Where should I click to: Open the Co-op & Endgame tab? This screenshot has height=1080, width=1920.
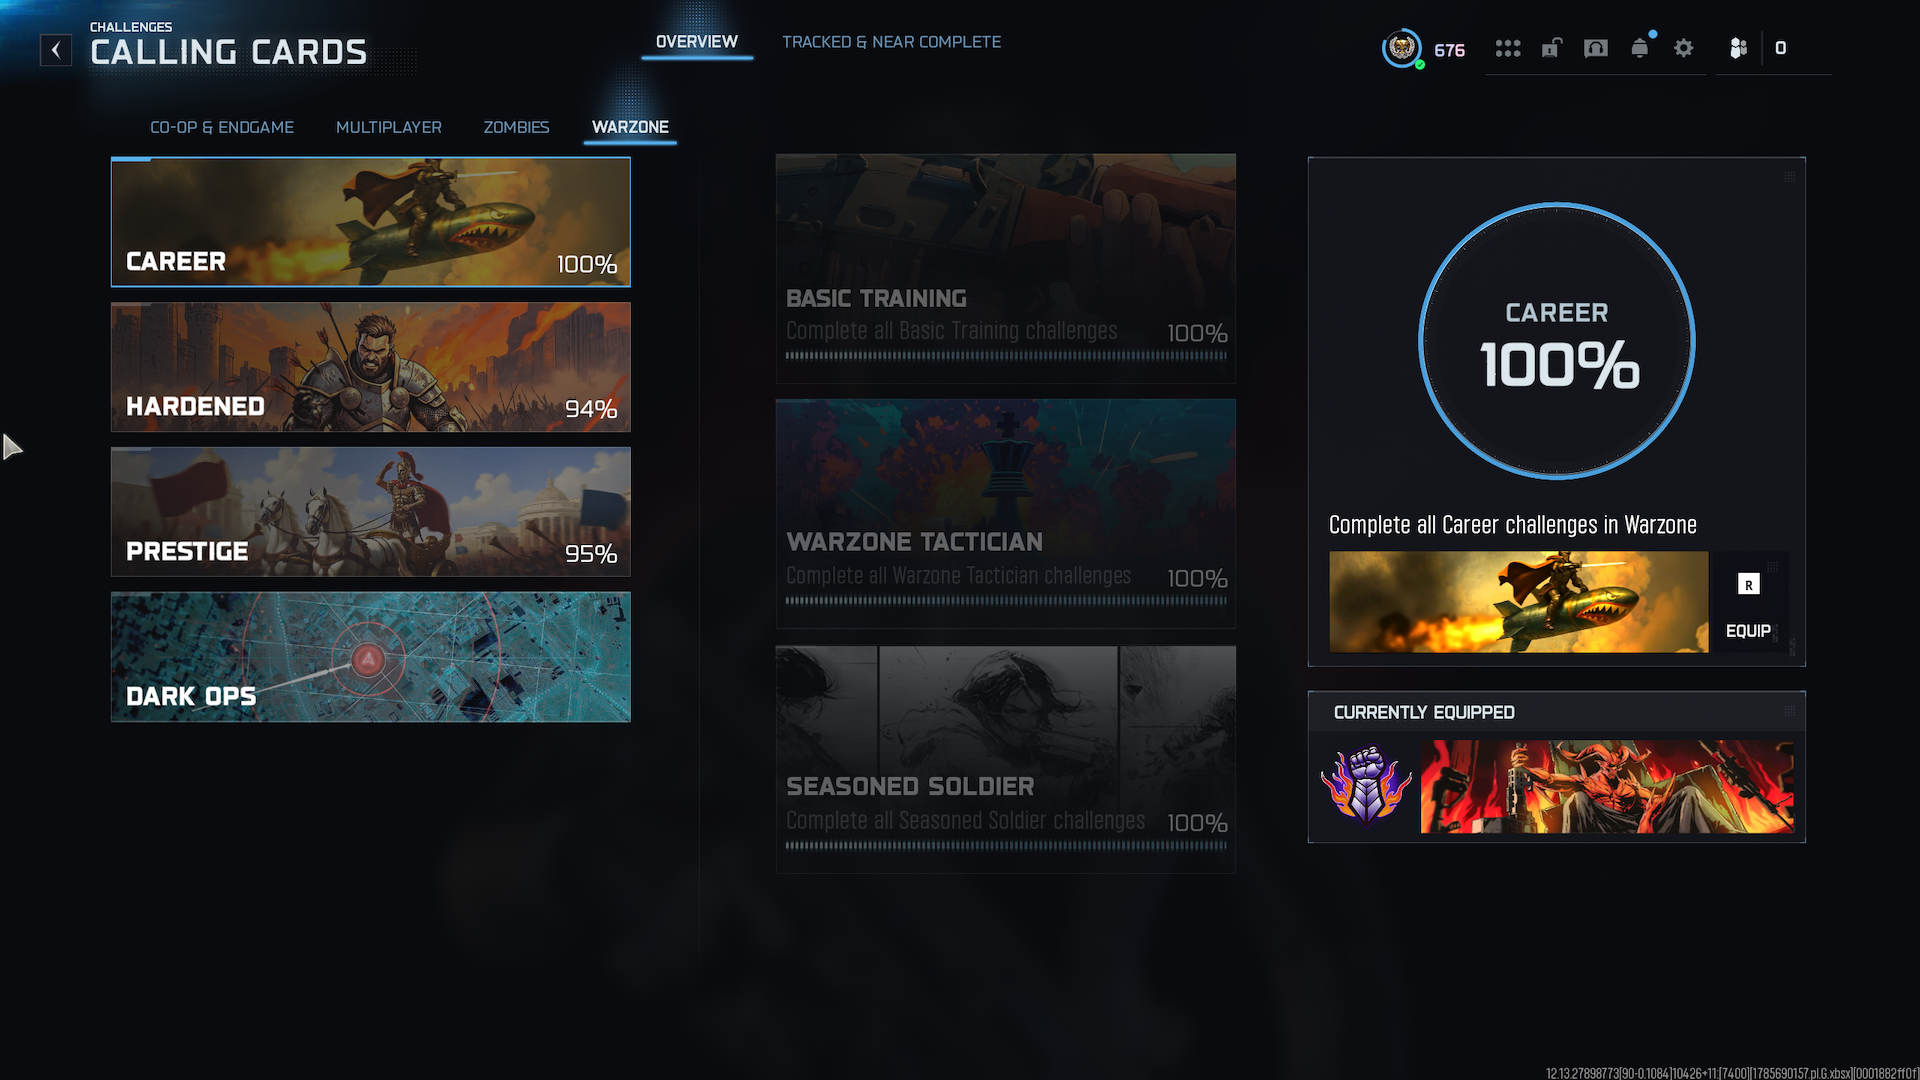[x=222, y=127]
